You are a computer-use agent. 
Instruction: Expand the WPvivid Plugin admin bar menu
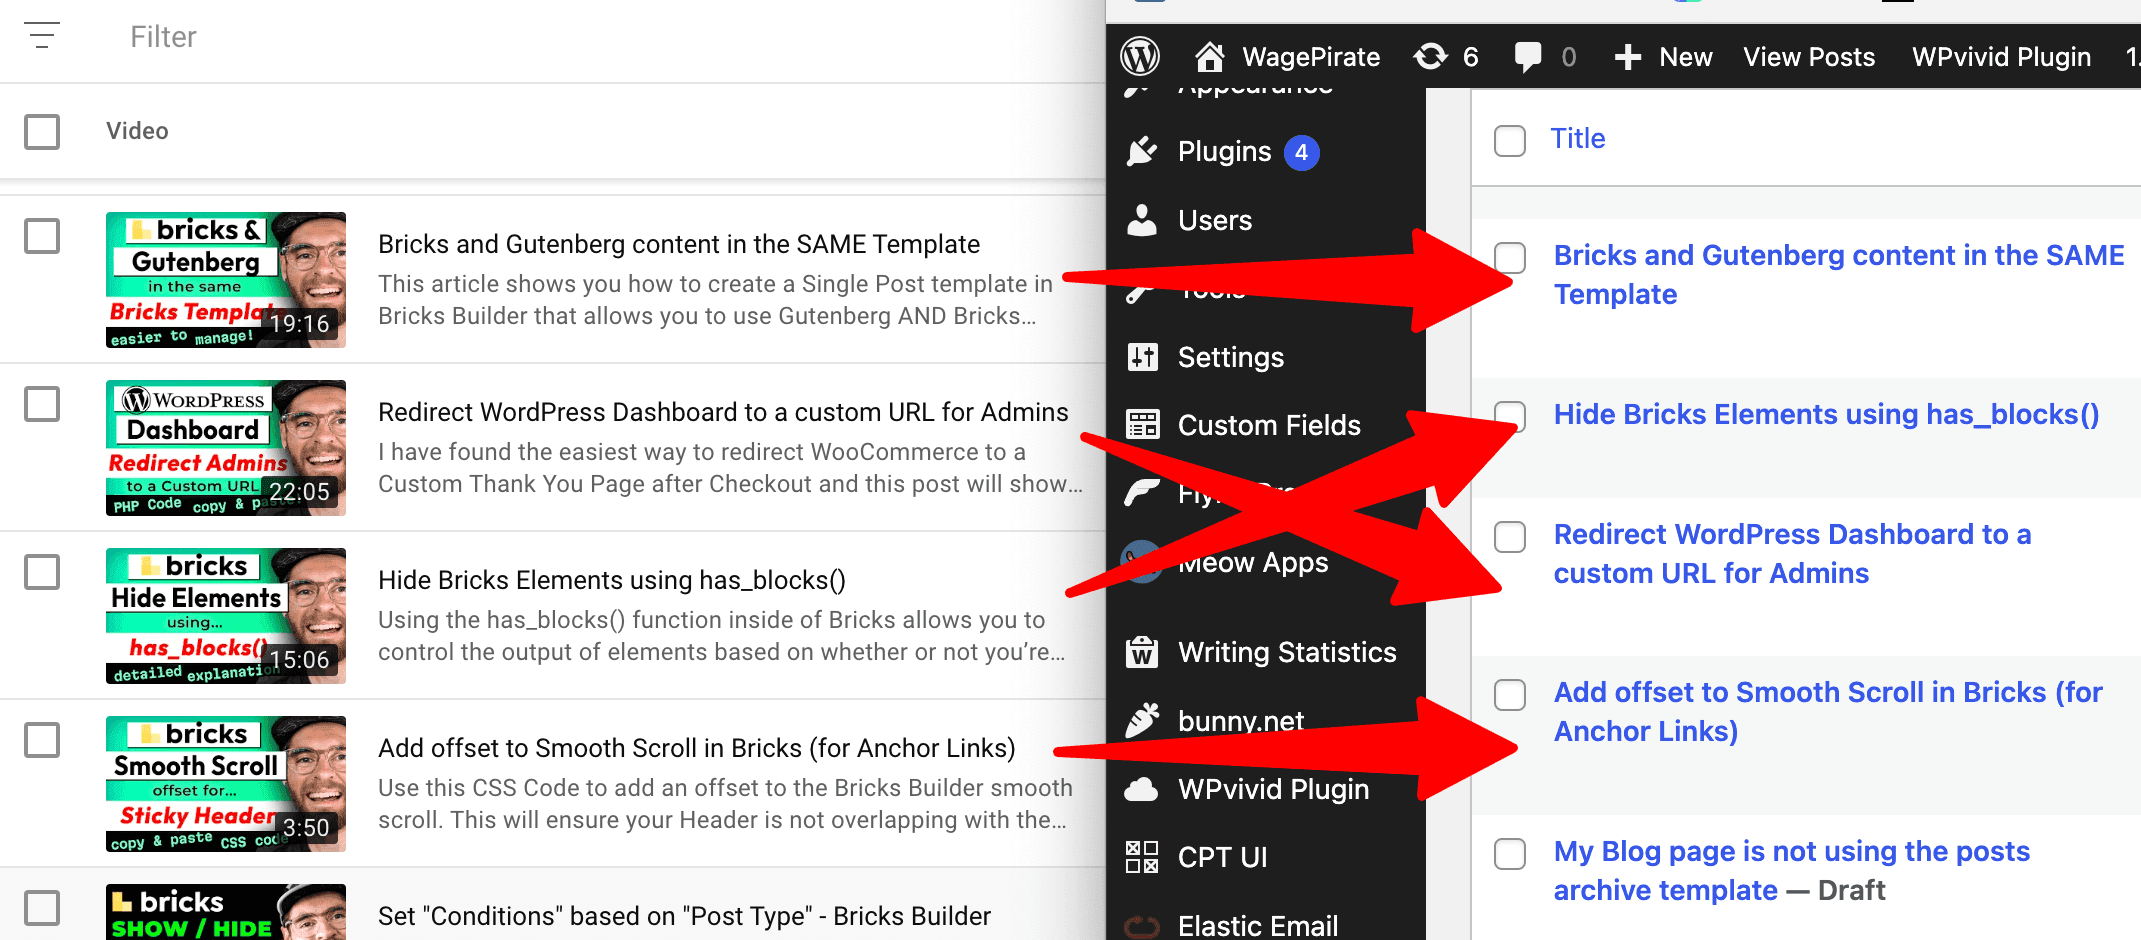pos(2001,57)
